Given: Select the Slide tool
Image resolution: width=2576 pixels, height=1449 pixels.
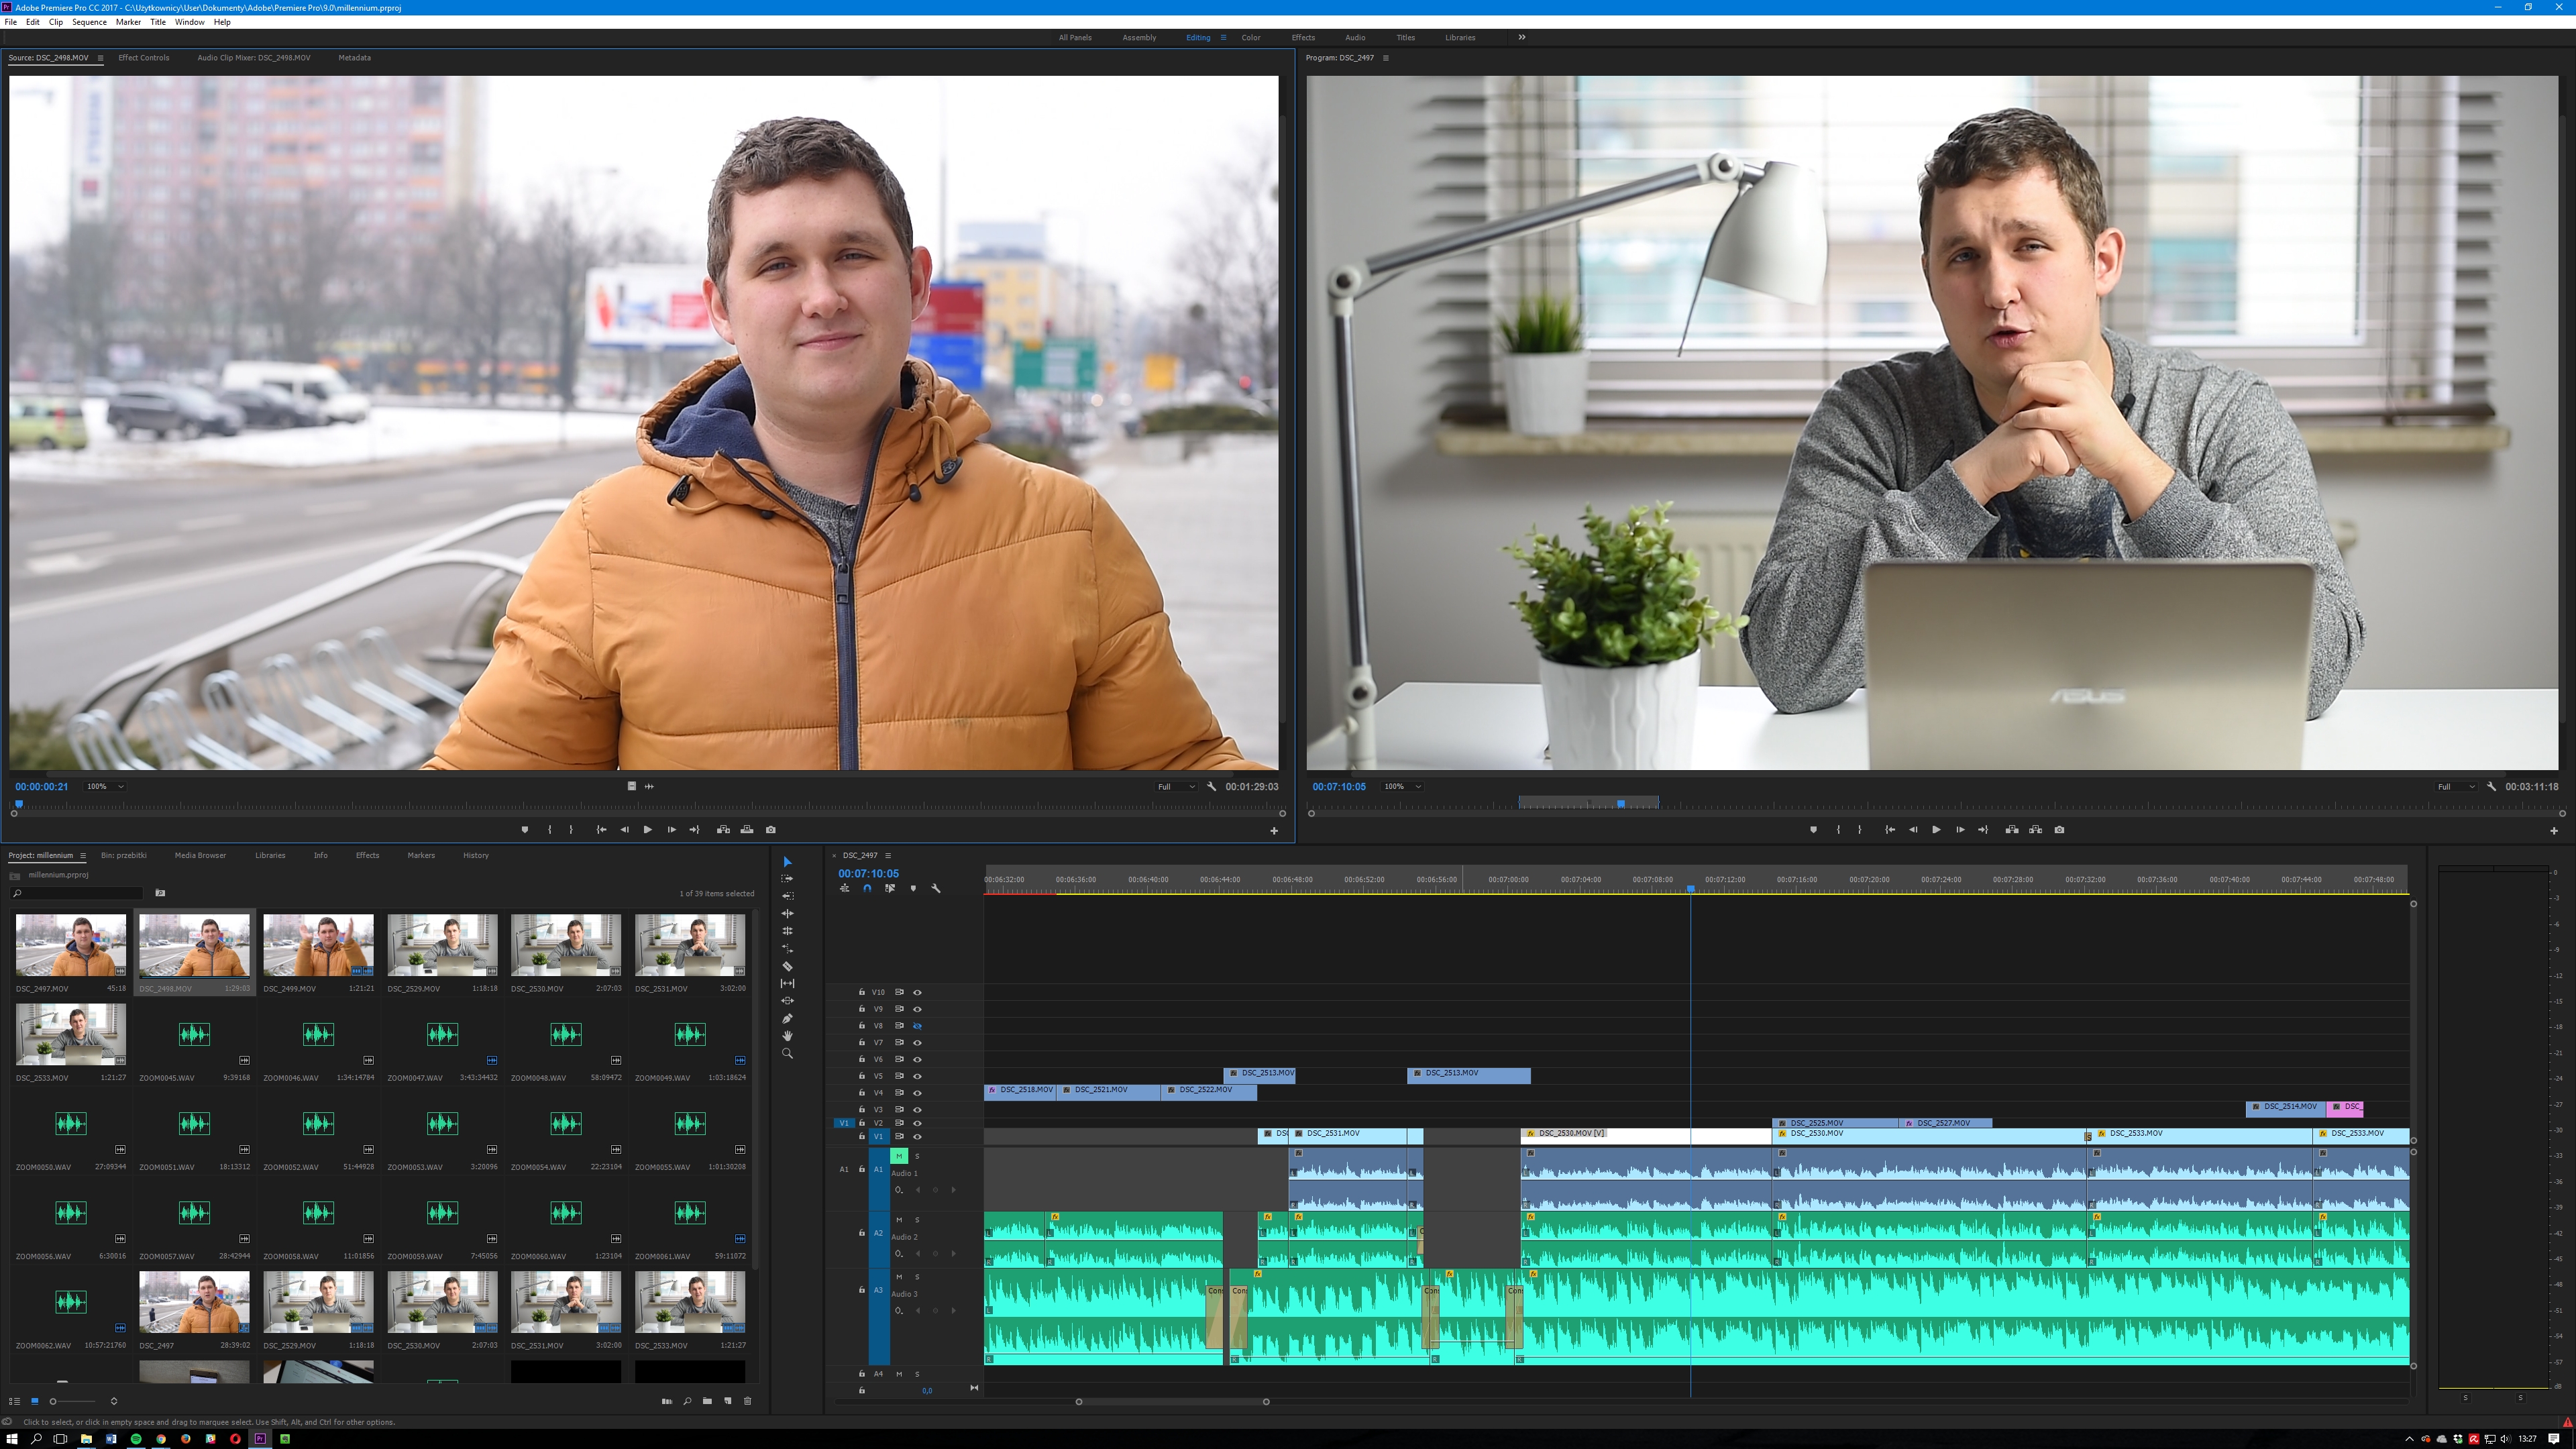Looking at the screenshot, I should pyautogui.click(x=787, y=1000).
